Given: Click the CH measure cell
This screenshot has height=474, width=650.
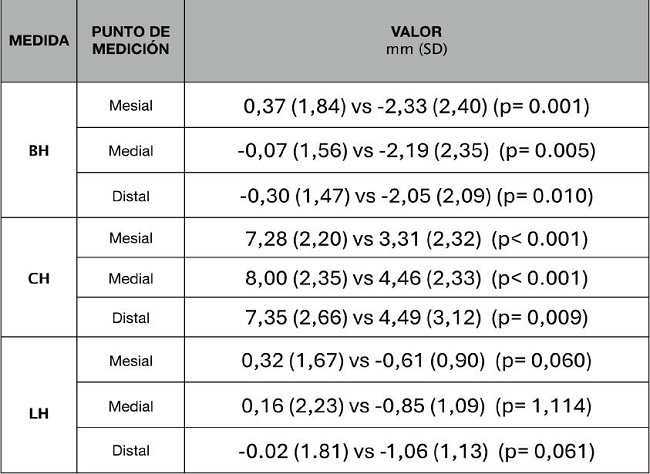Looking at the screenshot, I should 40,277.
